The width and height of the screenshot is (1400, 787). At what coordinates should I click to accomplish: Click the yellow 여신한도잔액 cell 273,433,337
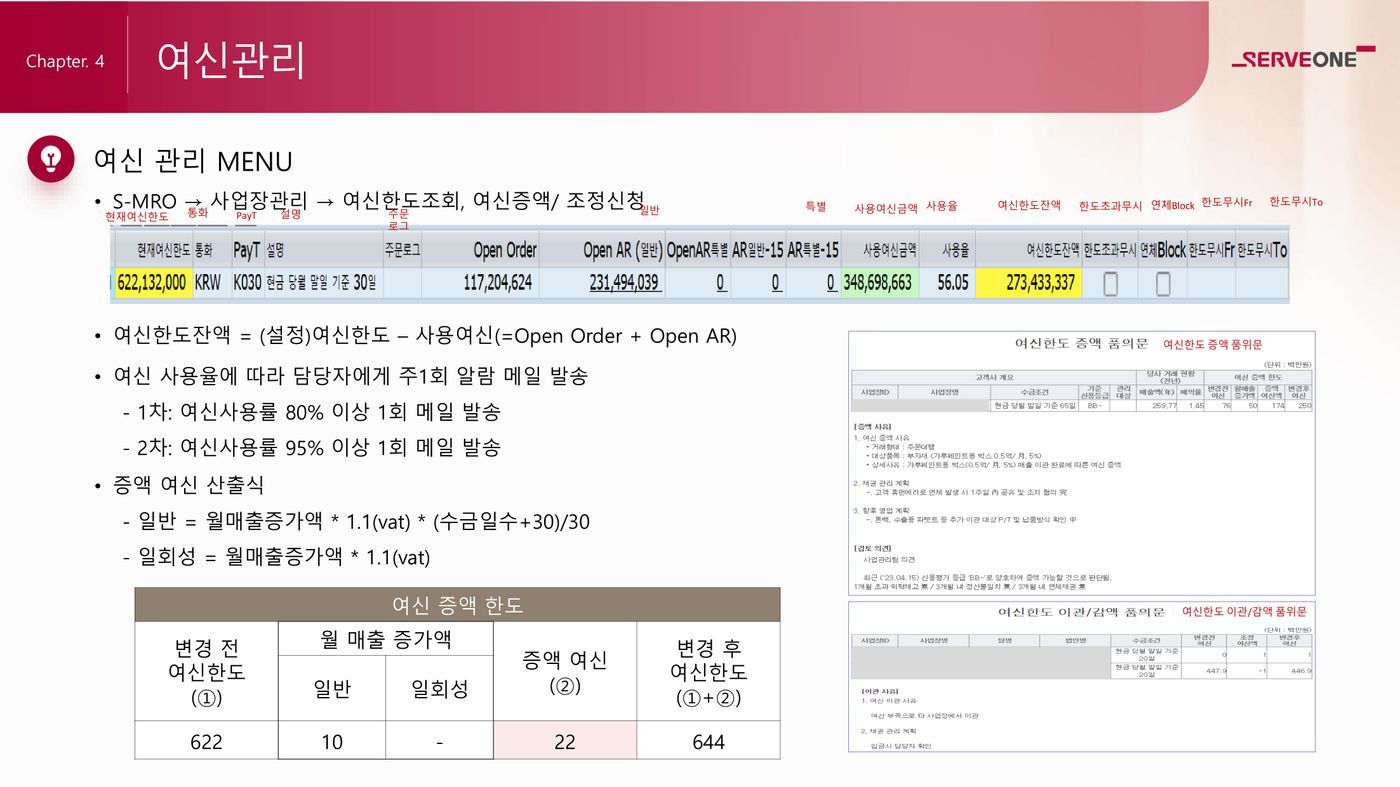click(1027, 283)
